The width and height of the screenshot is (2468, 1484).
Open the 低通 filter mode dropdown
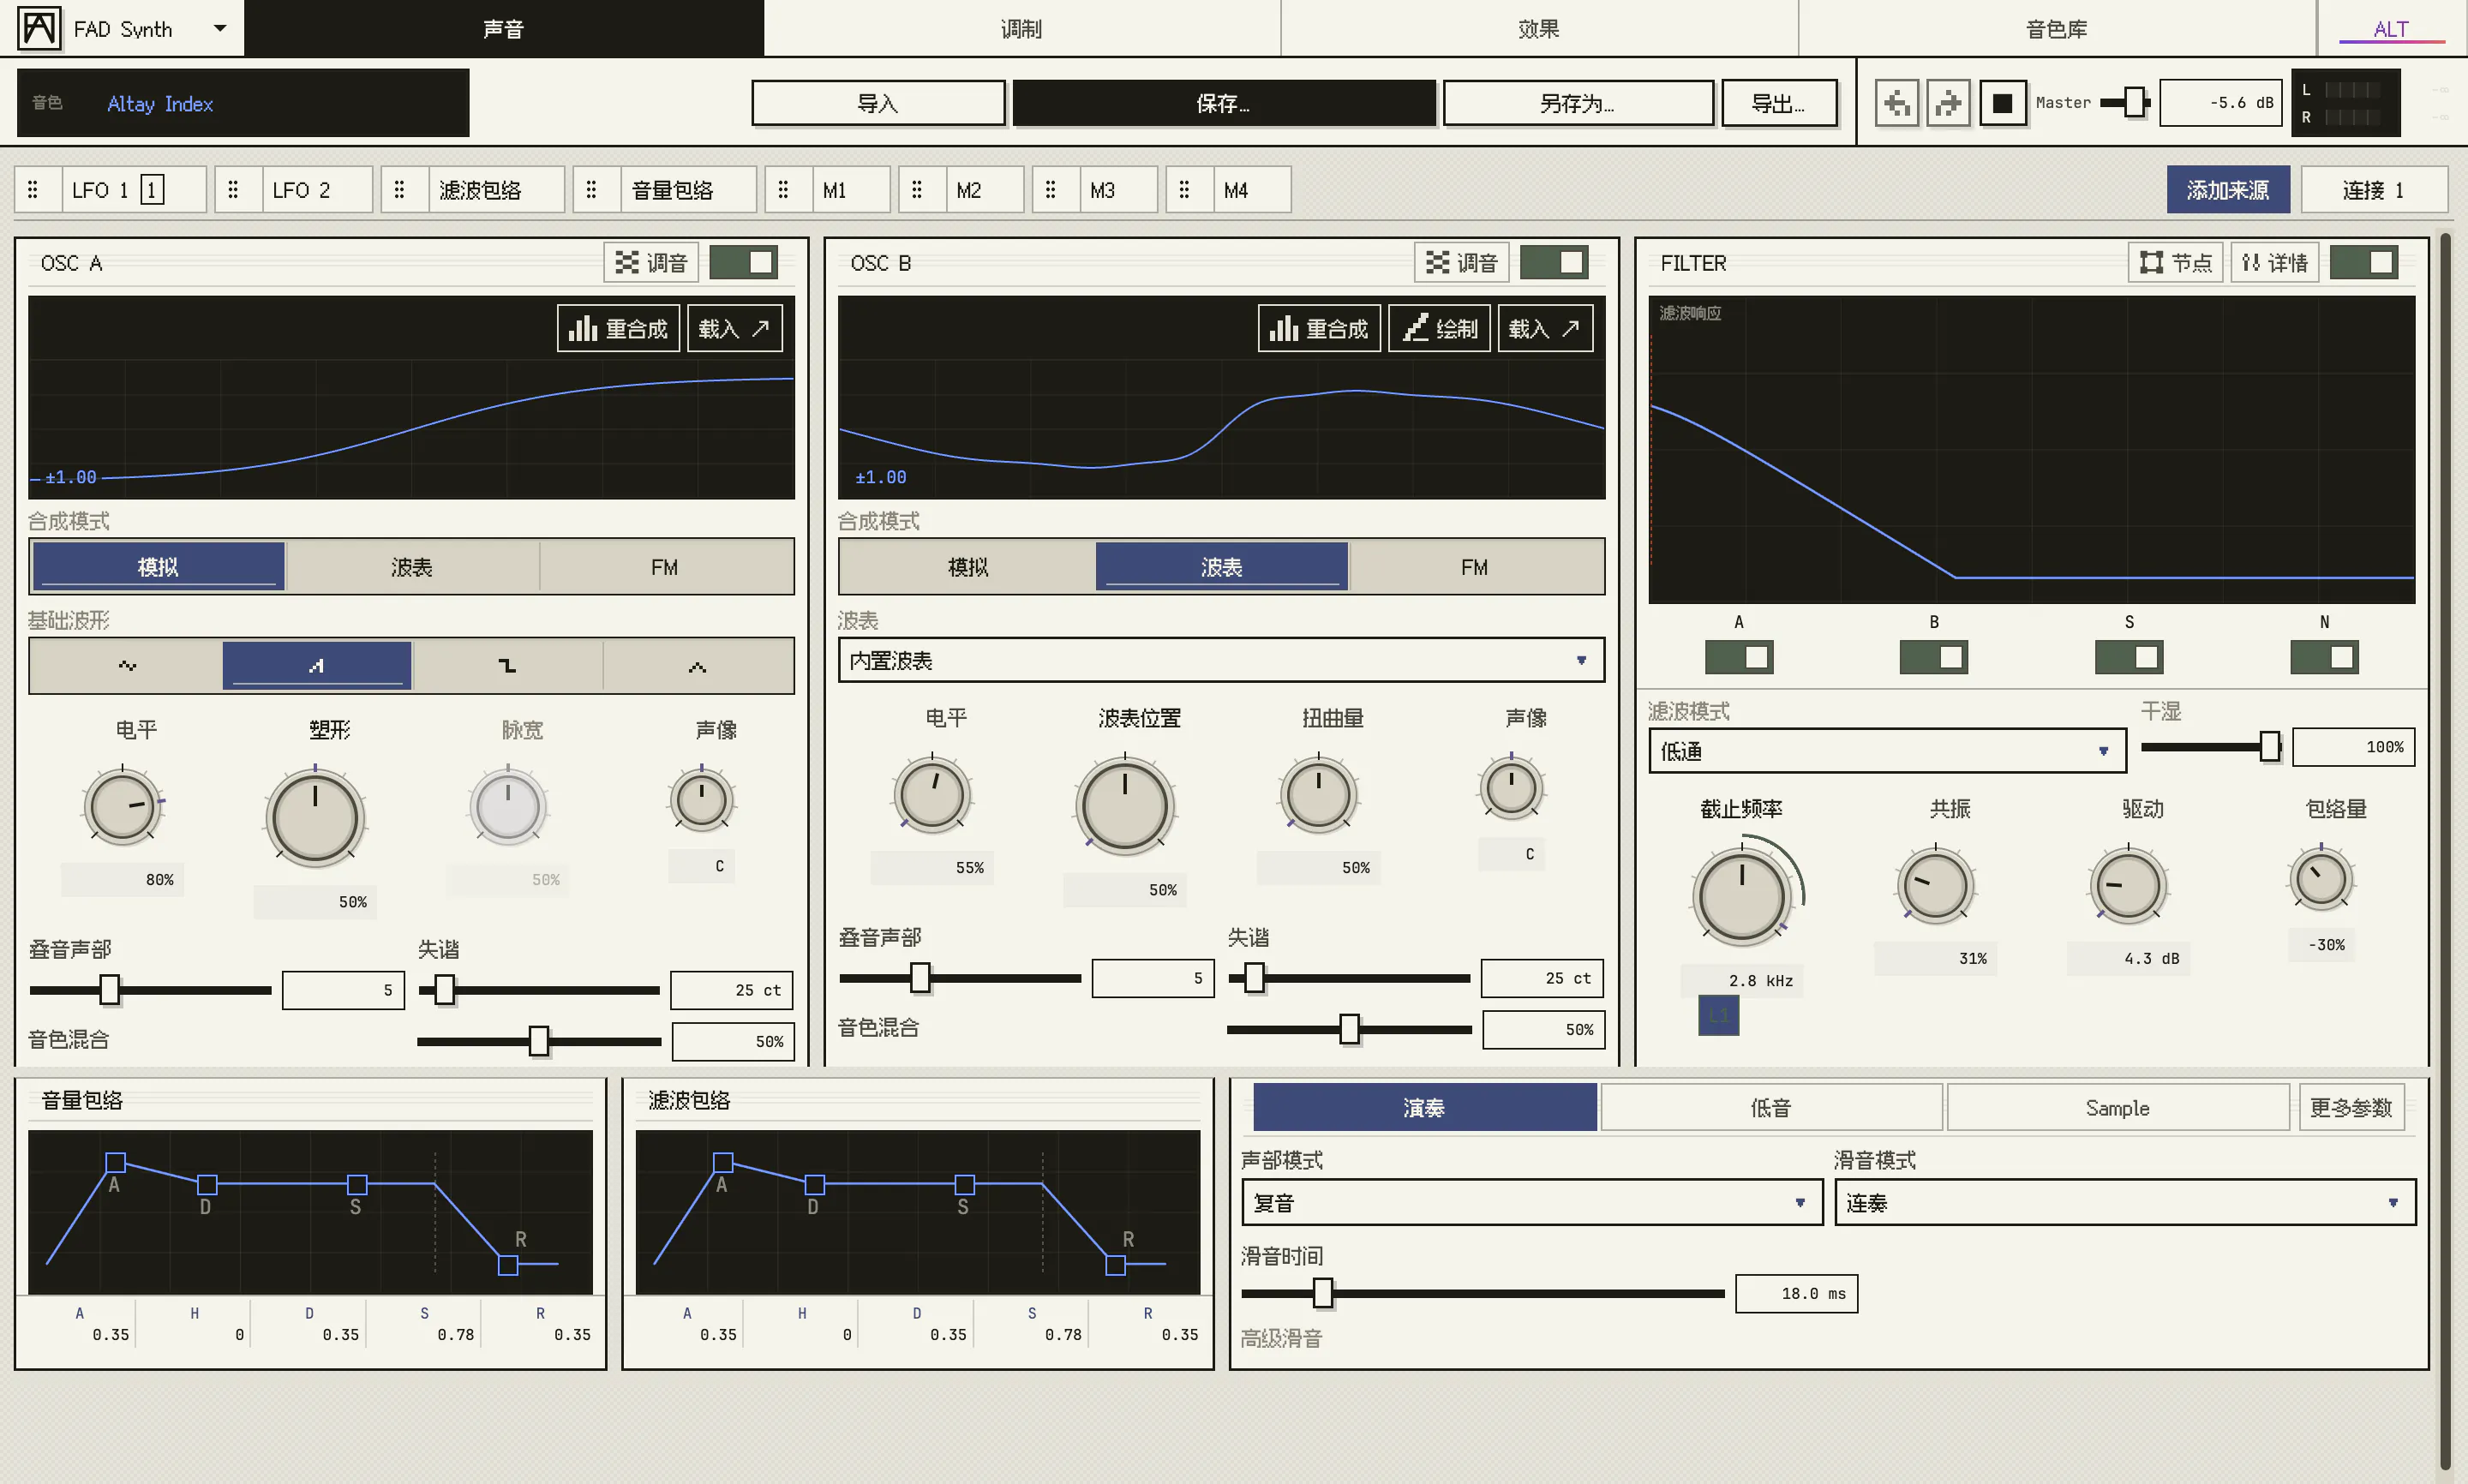[x=1887, y=751]
